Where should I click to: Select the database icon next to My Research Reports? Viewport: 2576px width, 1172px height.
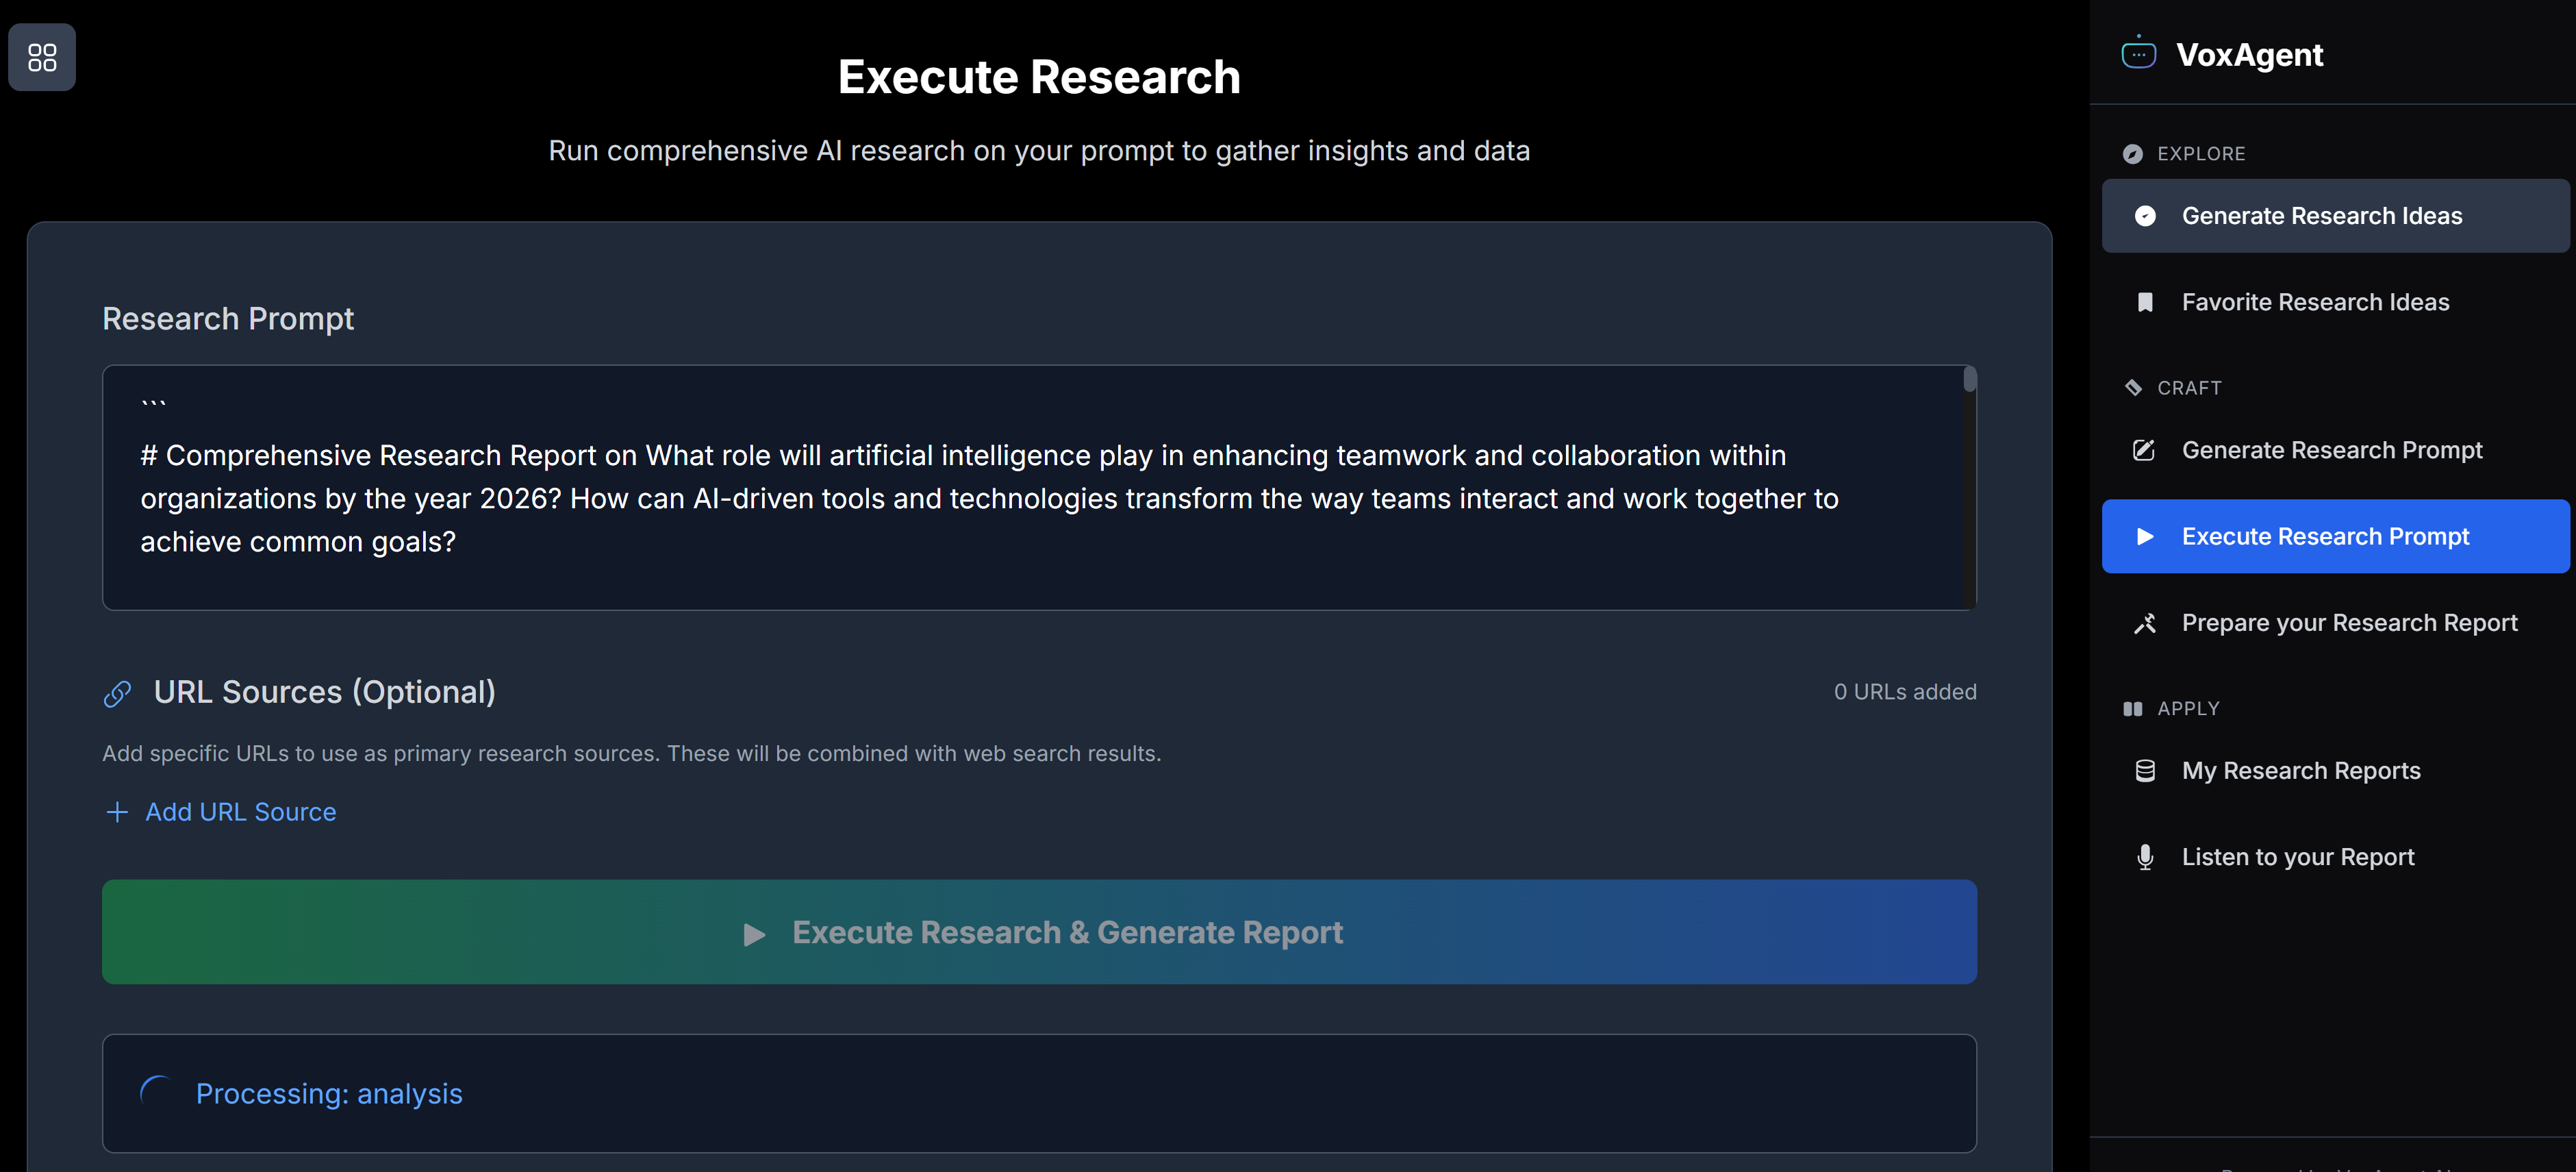2145,770
